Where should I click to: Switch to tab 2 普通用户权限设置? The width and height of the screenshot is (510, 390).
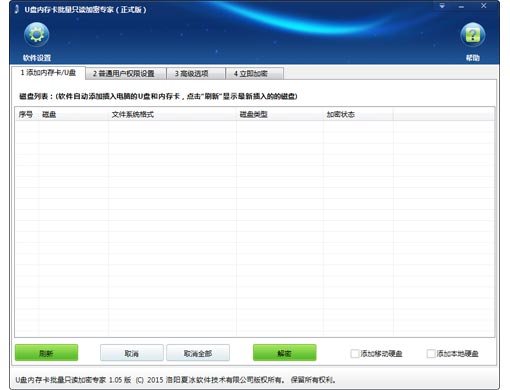tap(125, 74)
